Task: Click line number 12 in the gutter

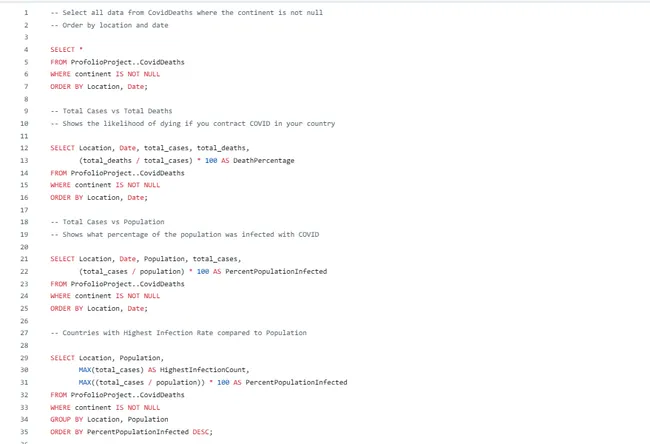Action: coord(24,148)
